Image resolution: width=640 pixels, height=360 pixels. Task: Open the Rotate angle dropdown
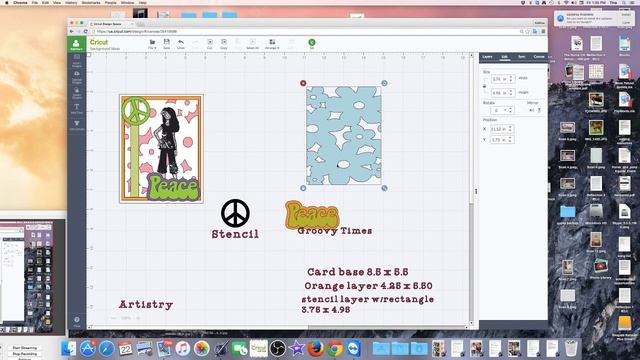502,110
